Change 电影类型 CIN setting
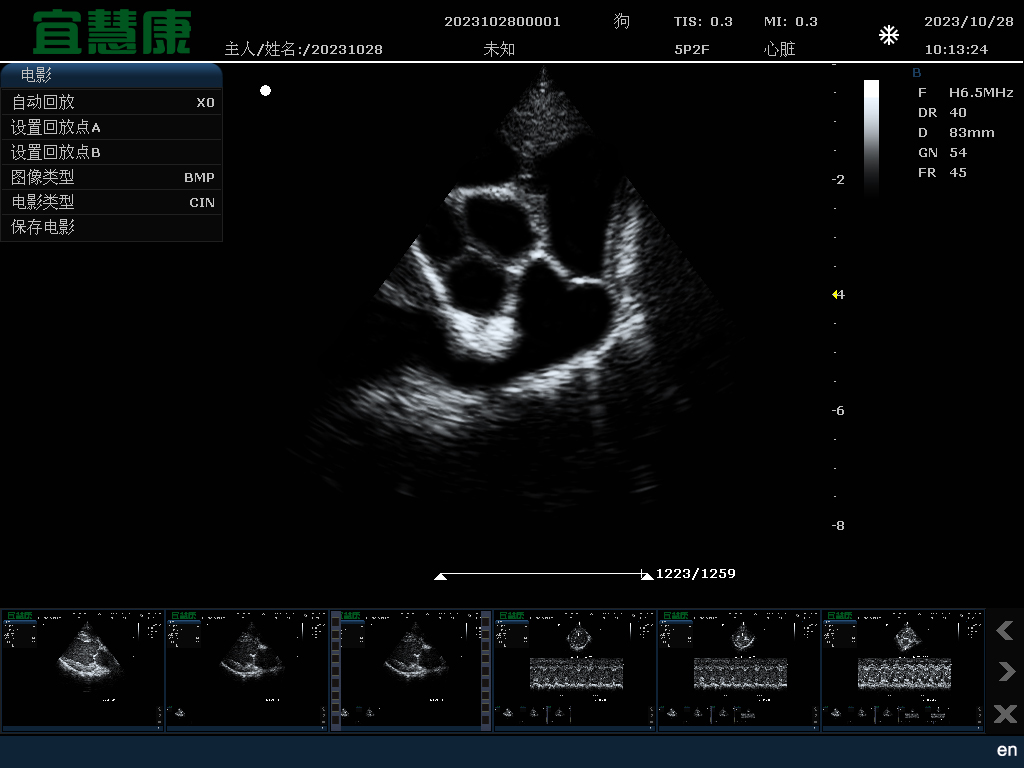1024x768 pixels. click(x=111, y=202)
